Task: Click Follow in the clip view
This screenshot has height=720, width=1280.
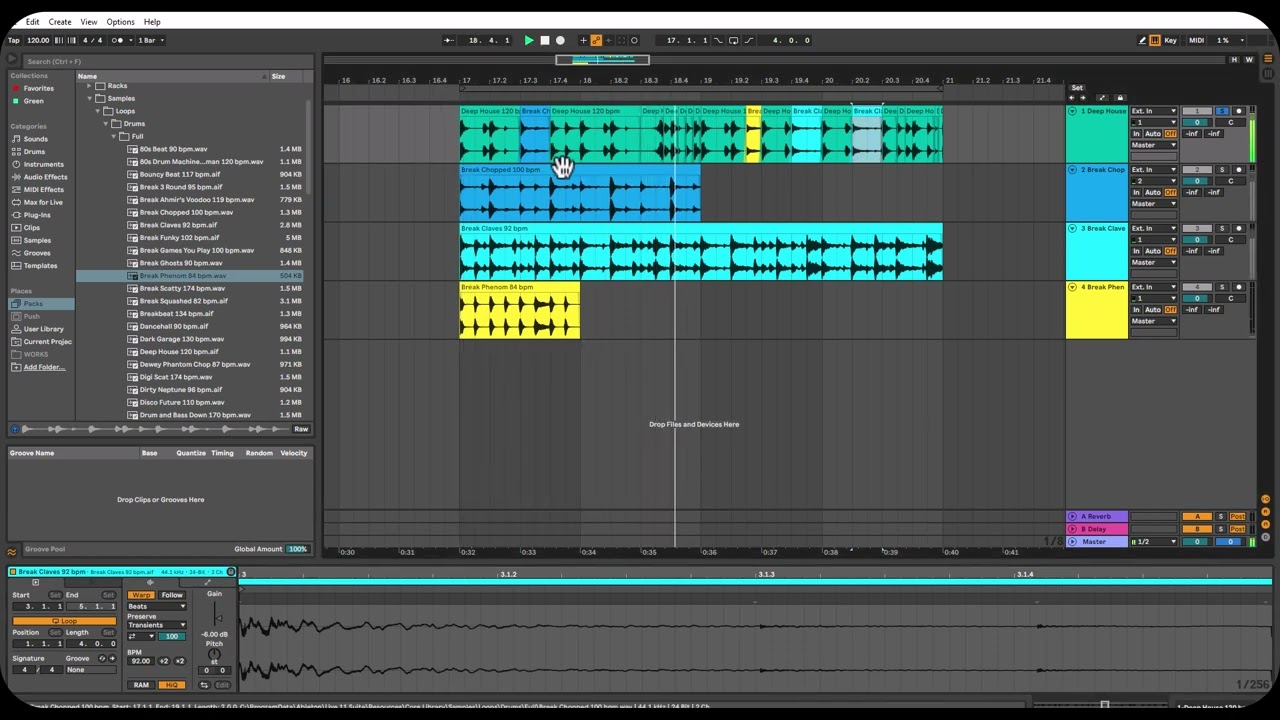Action: [x=172, y=595]
